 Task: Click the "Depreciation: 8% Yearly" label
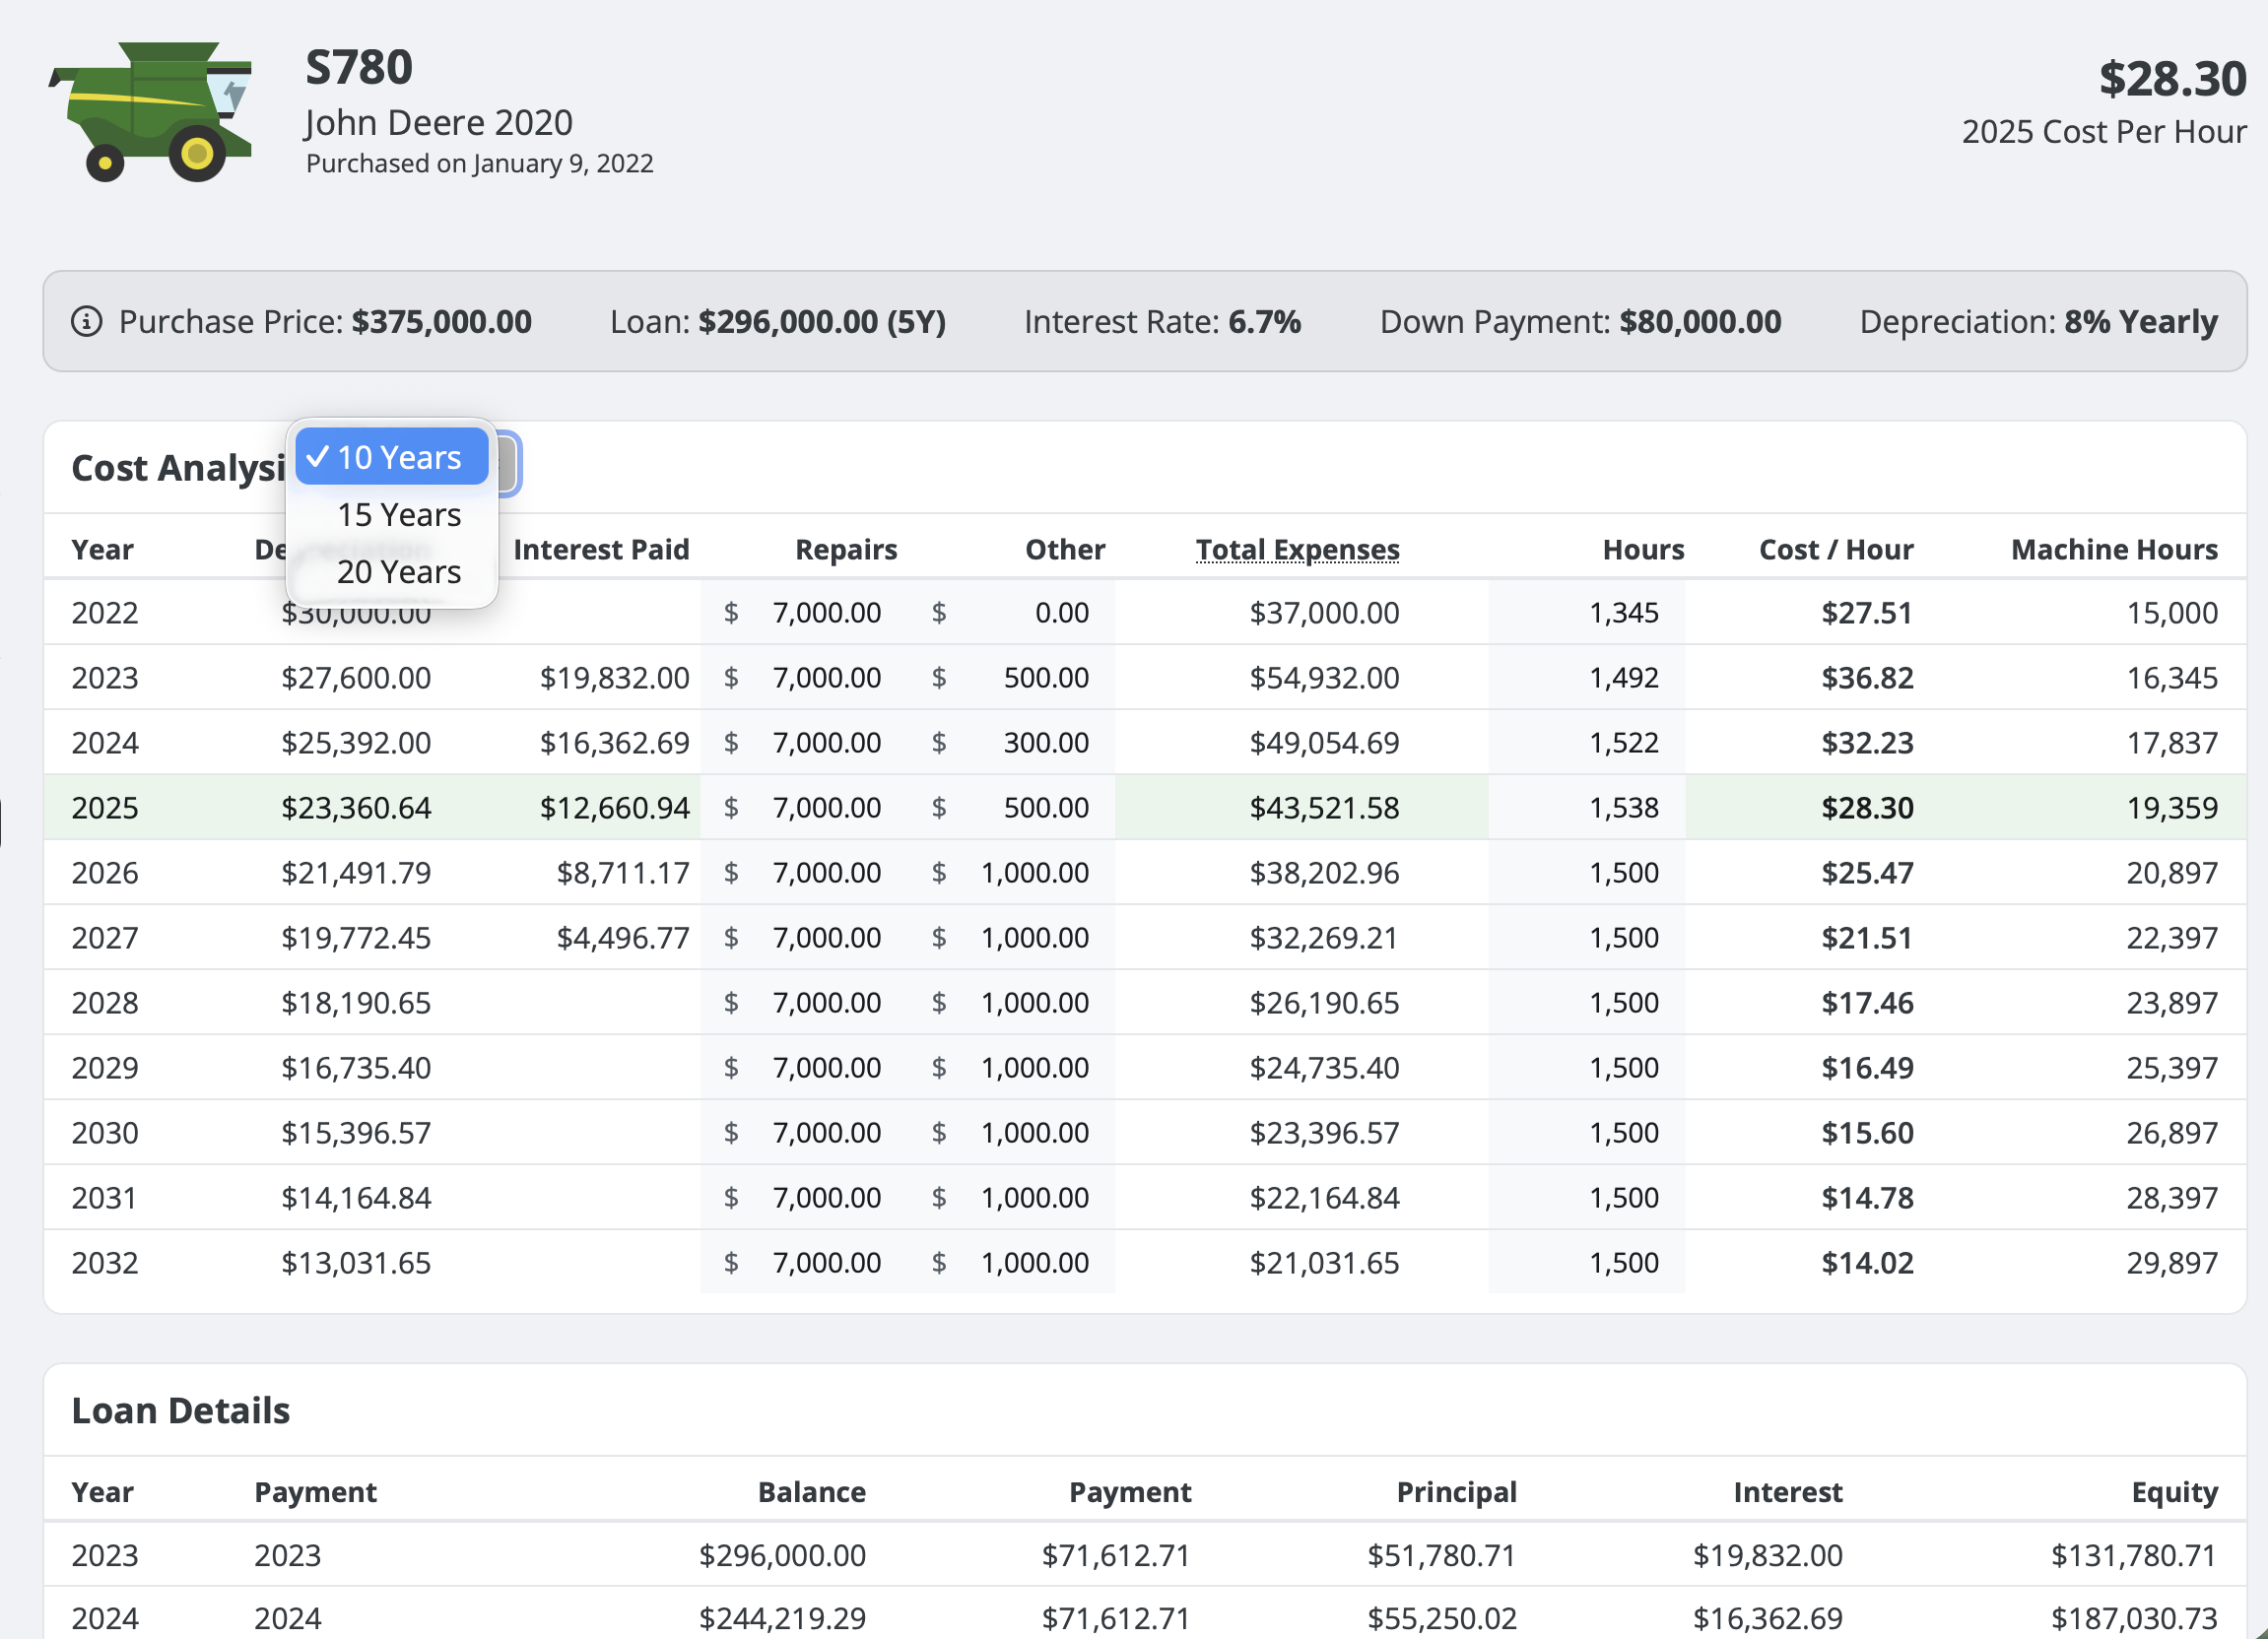(2038, 321)
